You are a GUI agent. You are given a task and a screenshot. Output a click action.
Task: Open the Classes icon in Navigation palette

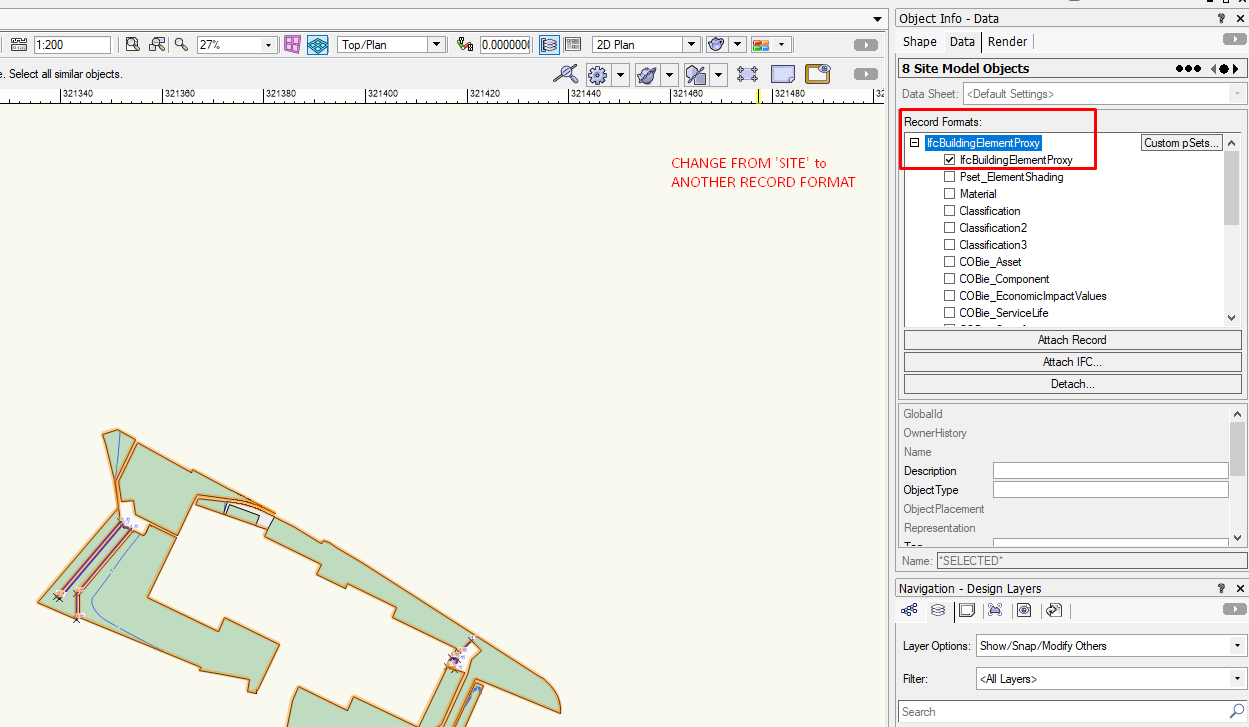(908, 610)
